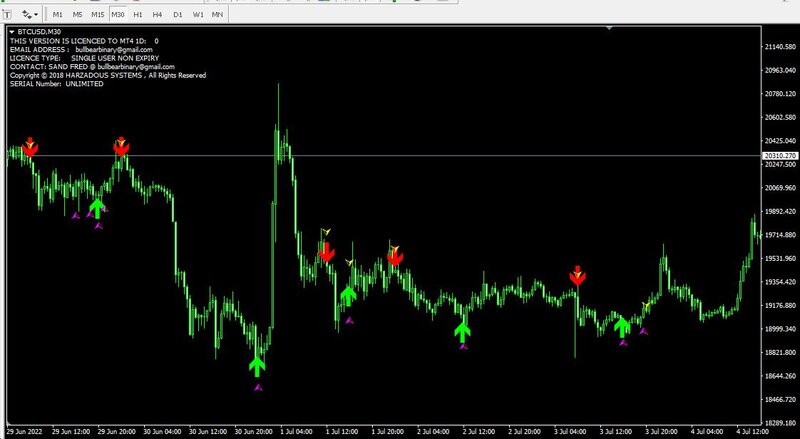Click price scale value 19892.420
The width and height of the screenshot is (800, 439).
coord(781,211)
